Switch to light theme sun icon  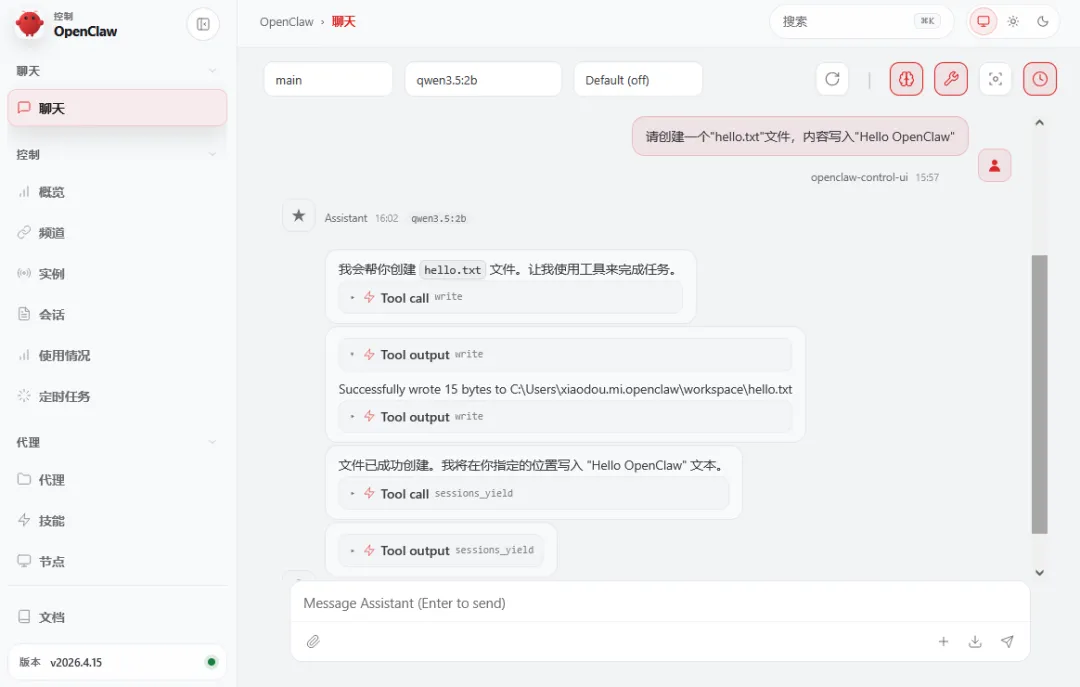coord(1013,21)
